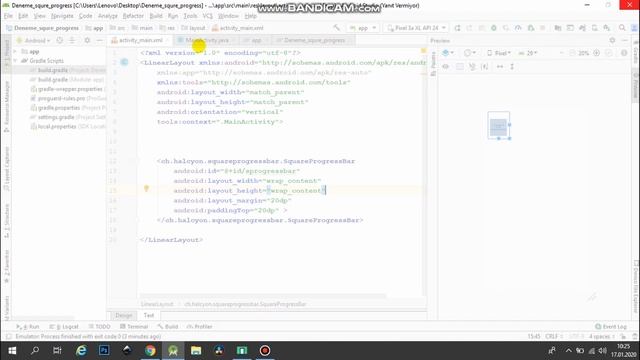
Task: Open the Tools menu
Action: tap(190, 16)
